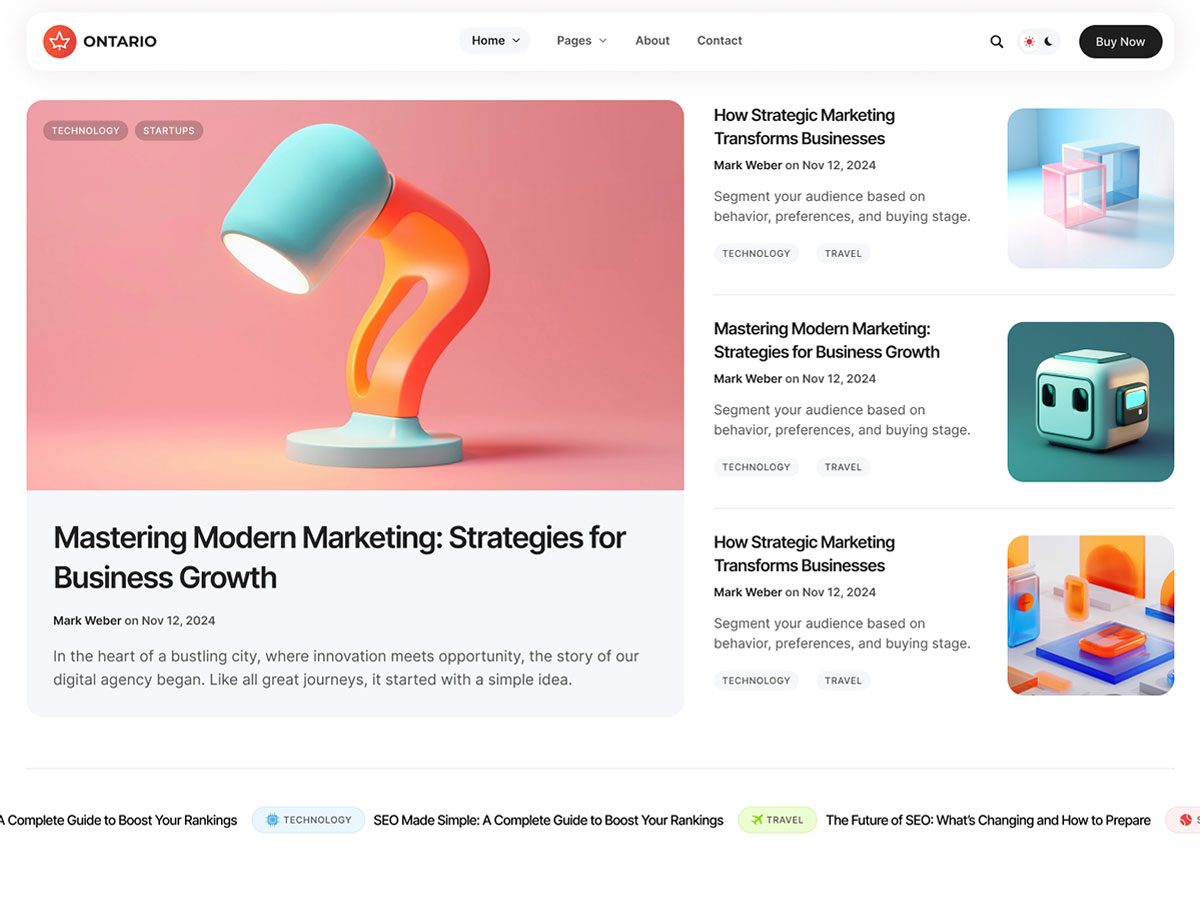Expand the Home dropdown chevron
Screen dimensions: 1200x900
click(516, 41)
